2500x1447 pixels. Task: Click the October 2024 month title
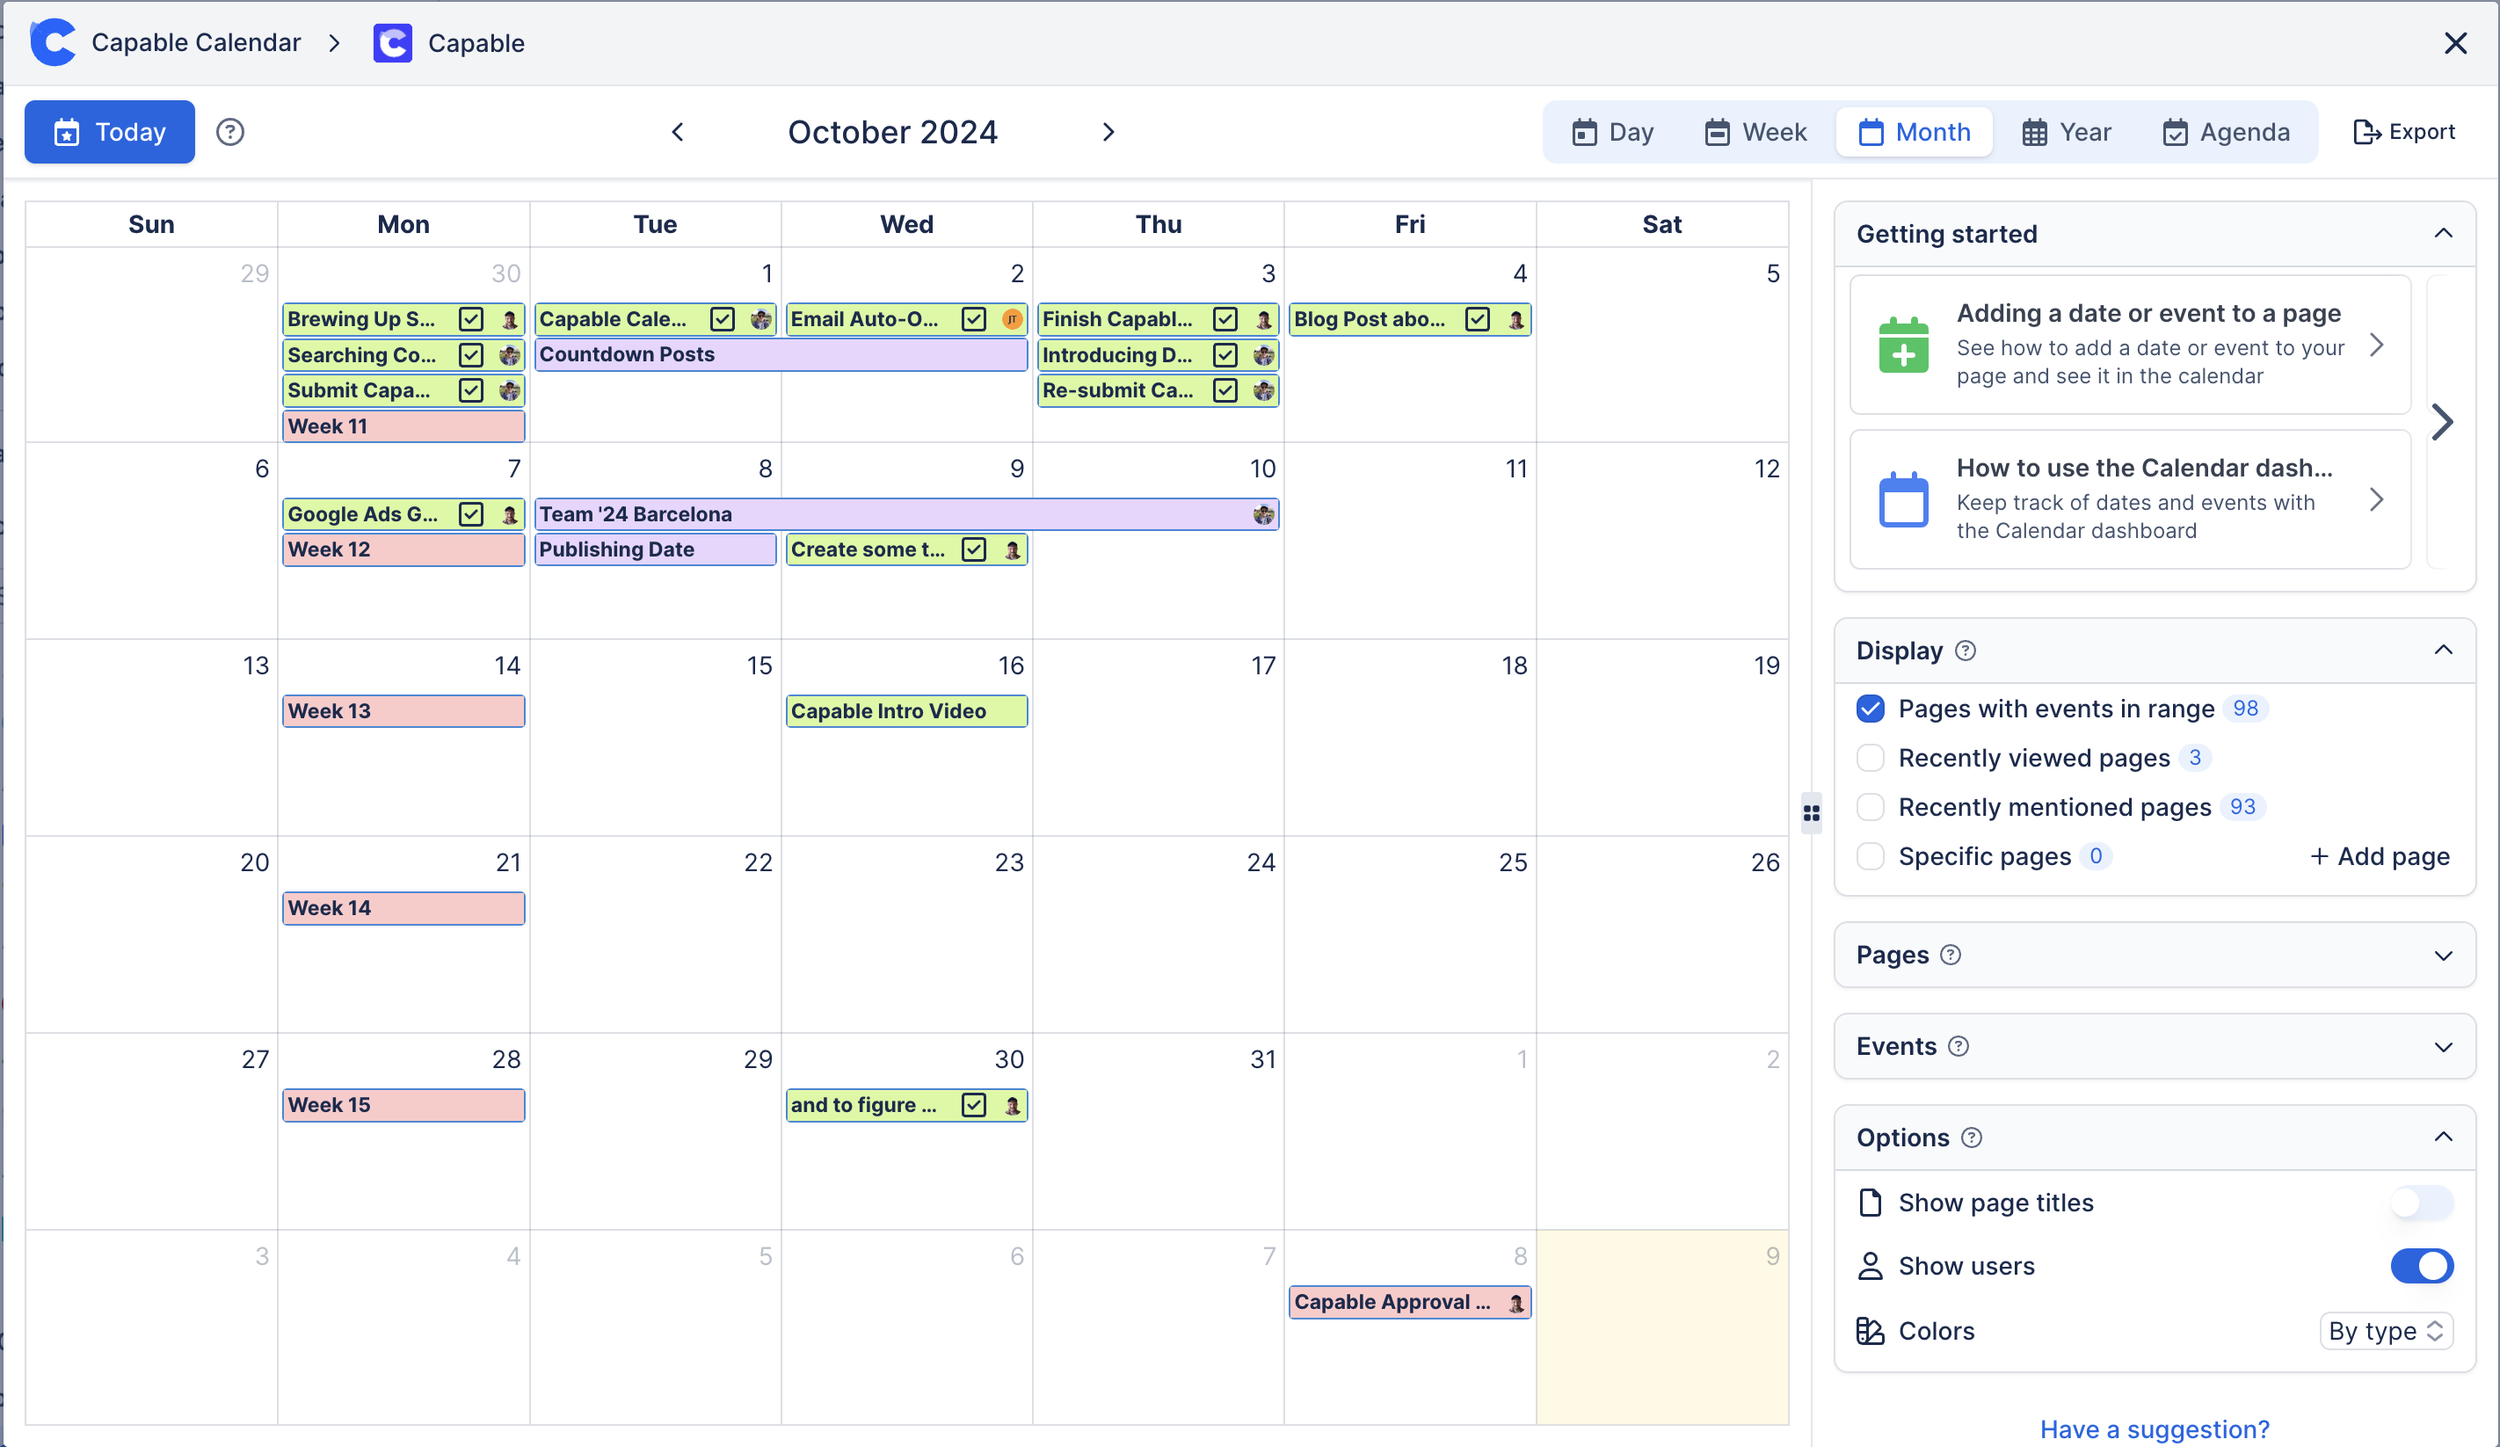point(892,132)
